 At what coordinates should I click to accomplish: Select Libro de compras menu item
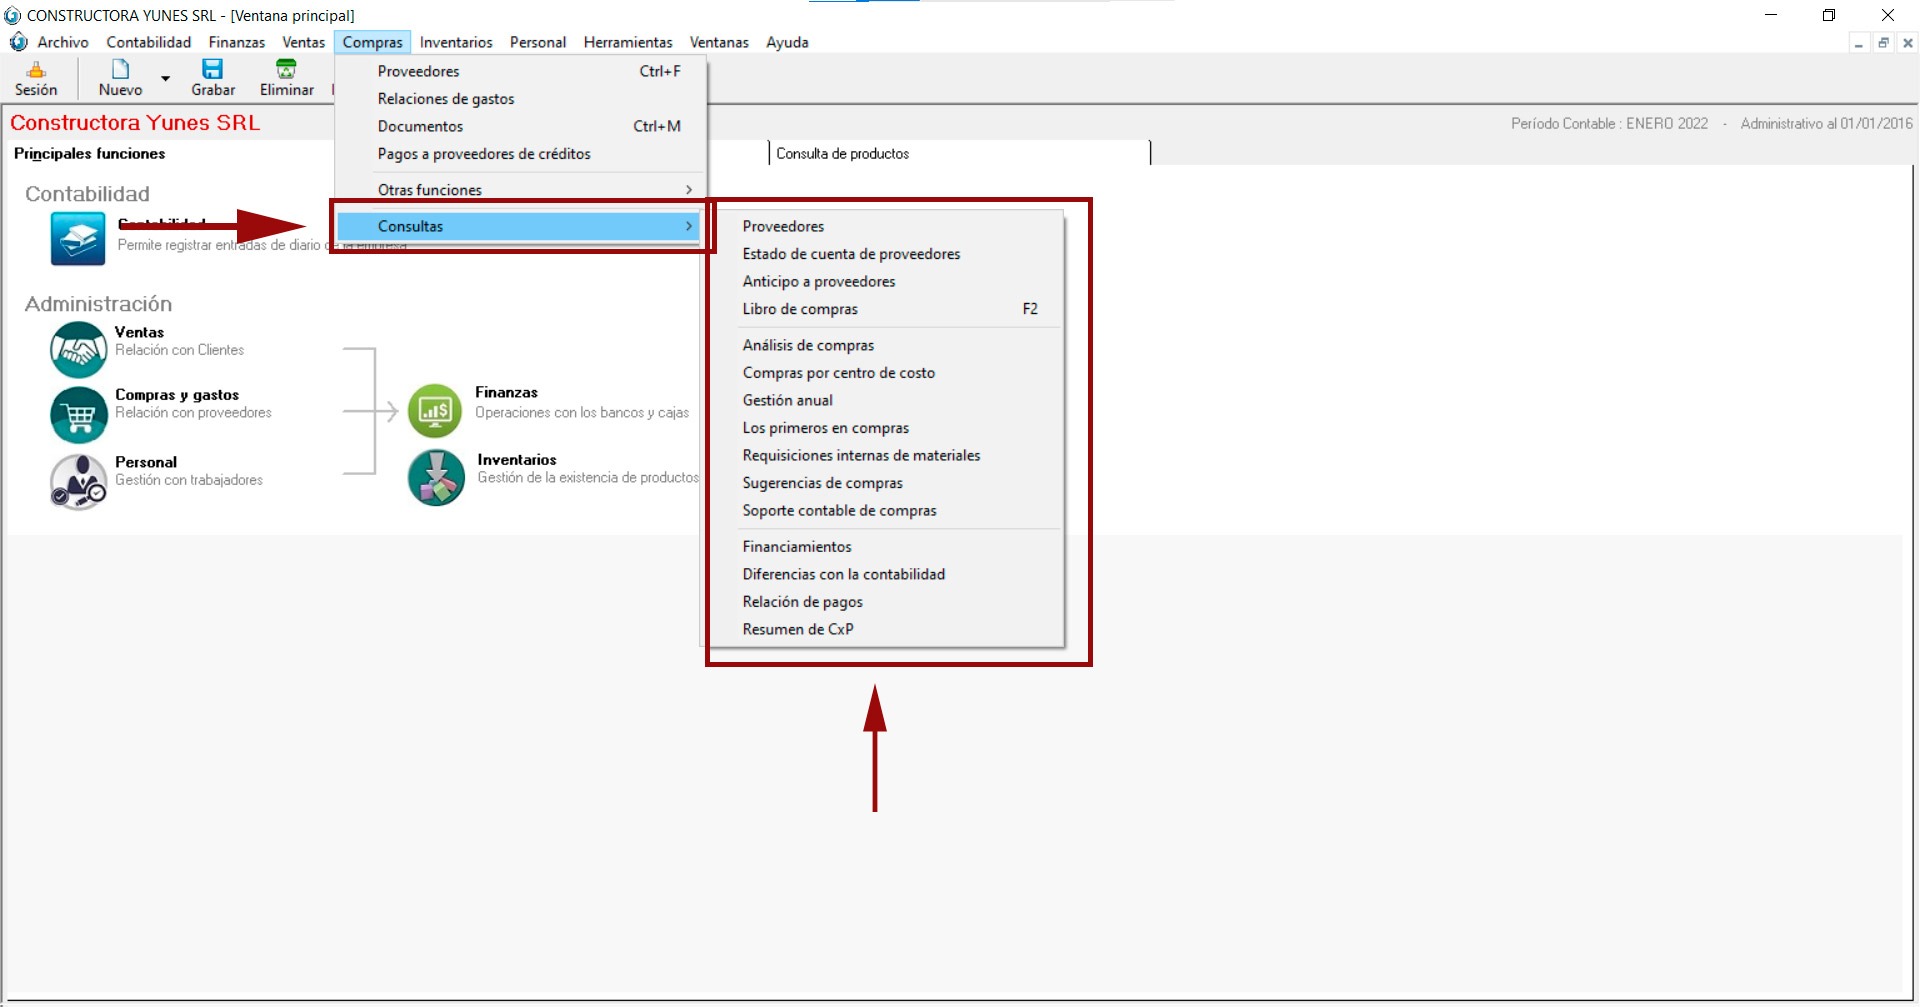tap(800, 309)
